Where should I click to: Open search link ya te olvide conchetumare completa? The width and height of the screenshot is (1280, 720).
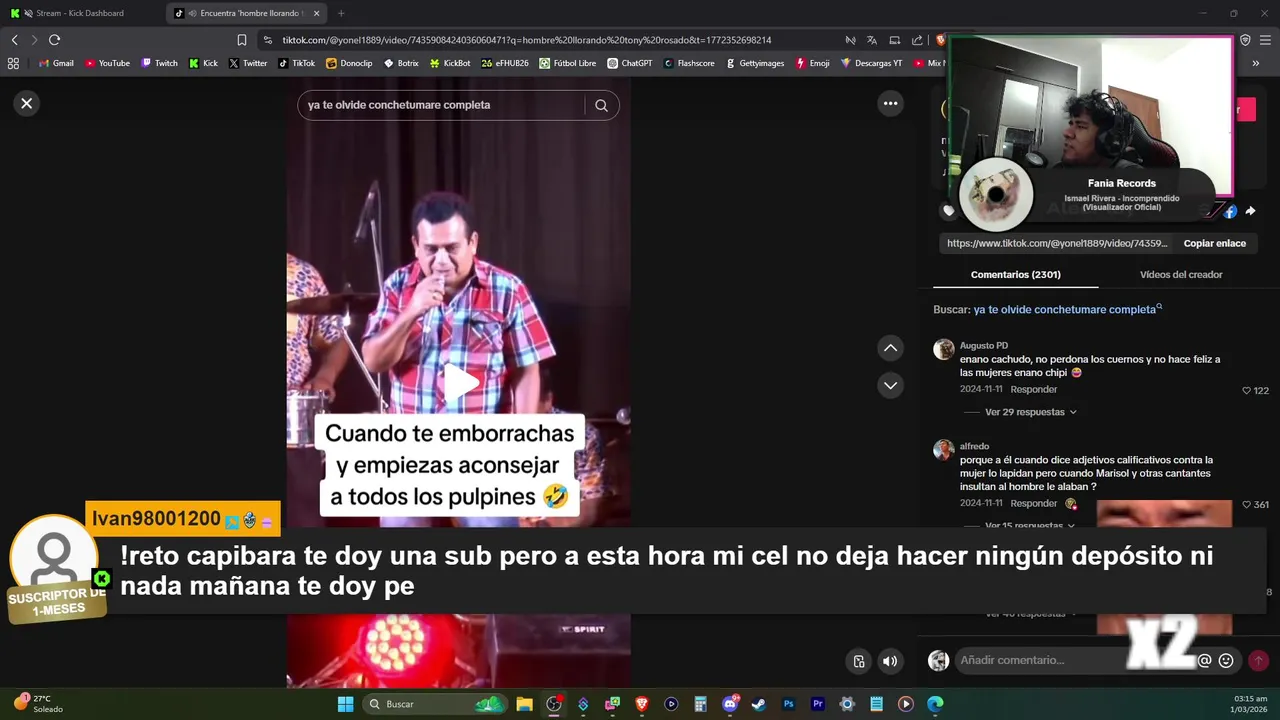click(x=1068, y=309)
